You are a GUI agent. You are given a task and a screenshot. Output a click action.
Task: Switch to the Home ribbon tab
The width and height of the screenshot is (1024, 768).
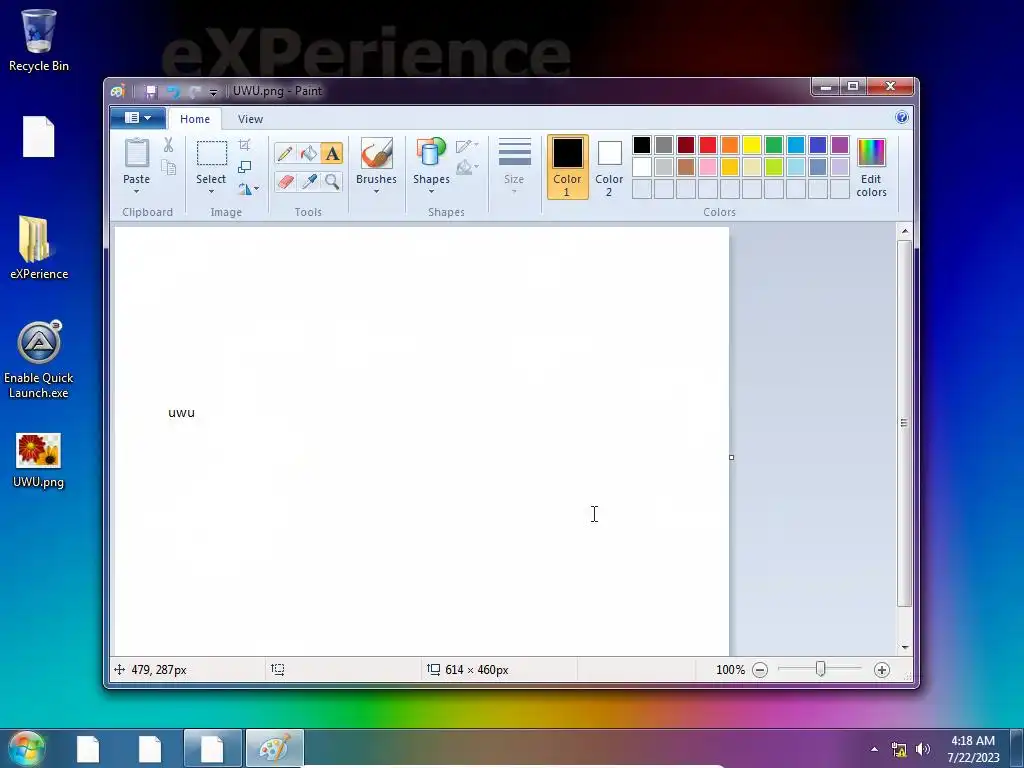[x=195, y=119]
